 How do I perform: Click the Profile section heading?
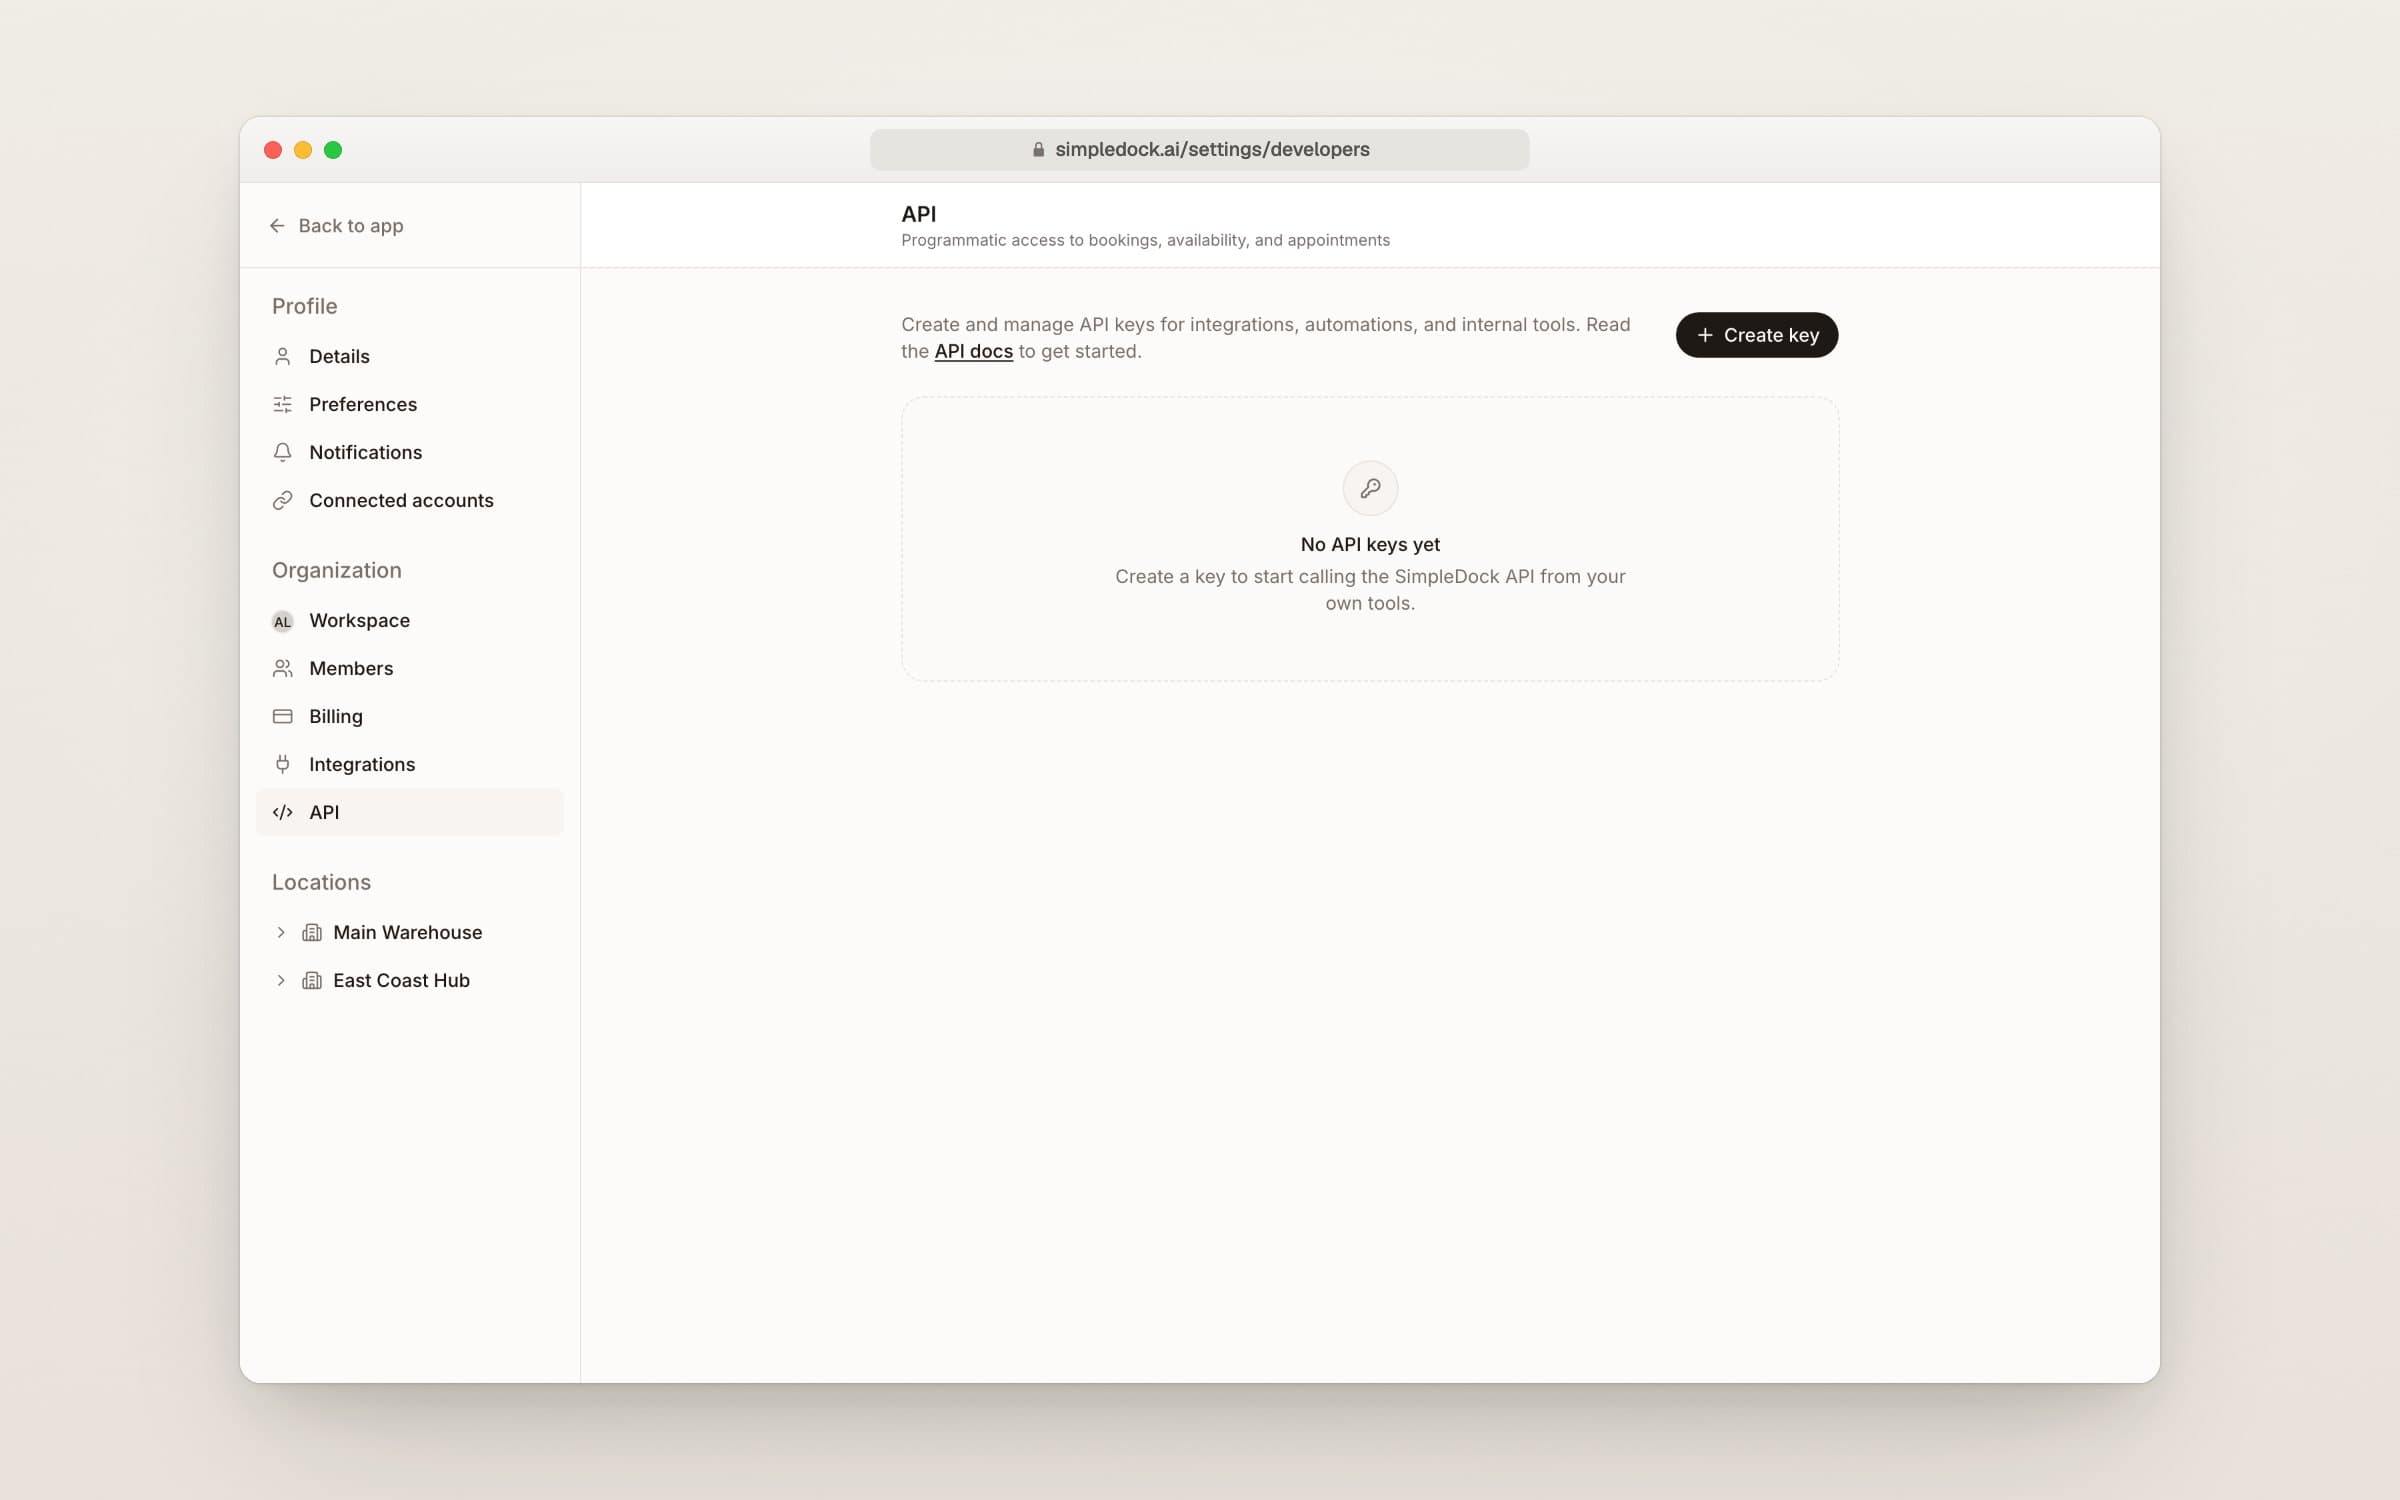(x=305, y=306)
